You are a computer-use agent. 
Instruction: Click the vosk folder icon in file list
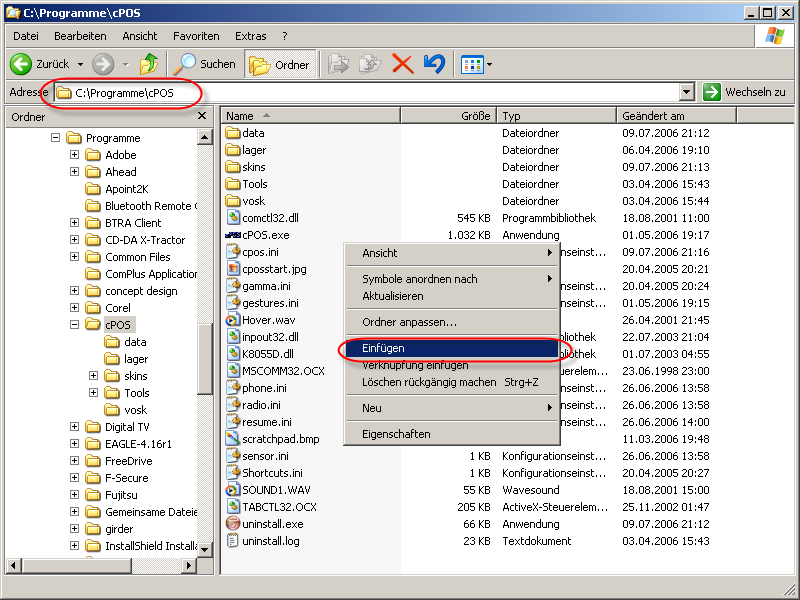point(233,201)
